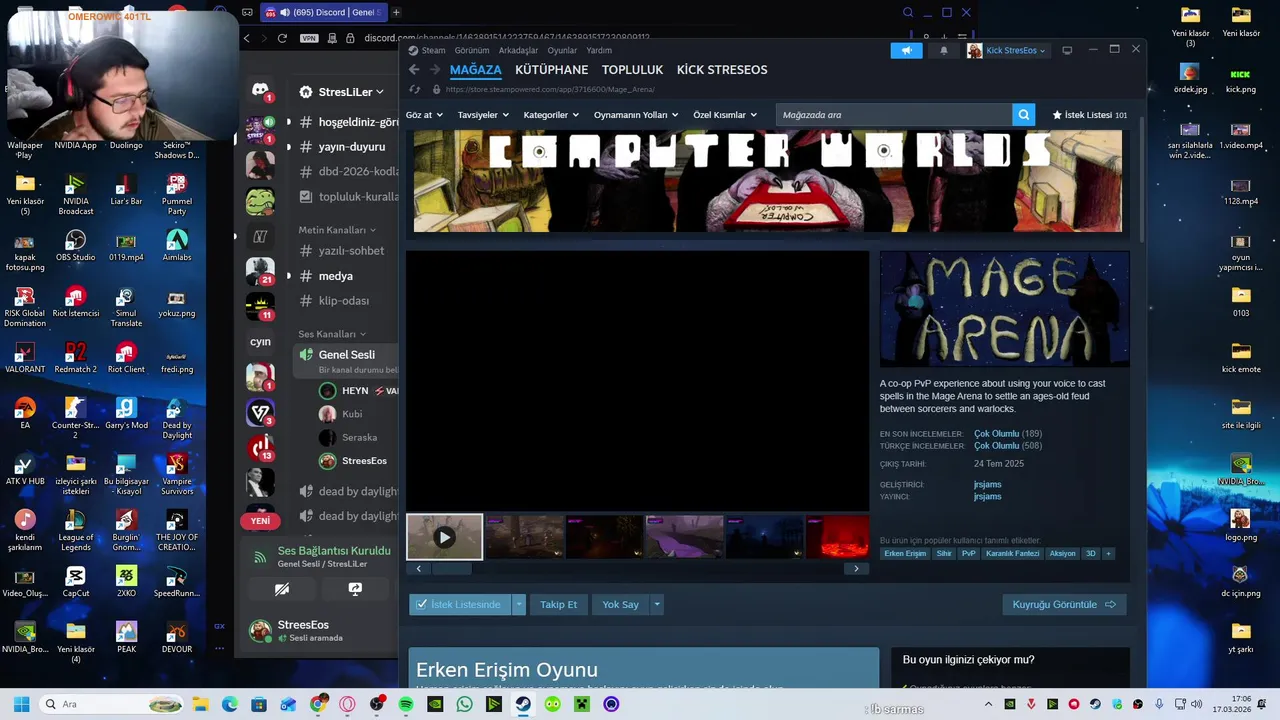Click the jrsjams developer link
The height and width of the screenshot is (720, 1280).
click(987, 485)
